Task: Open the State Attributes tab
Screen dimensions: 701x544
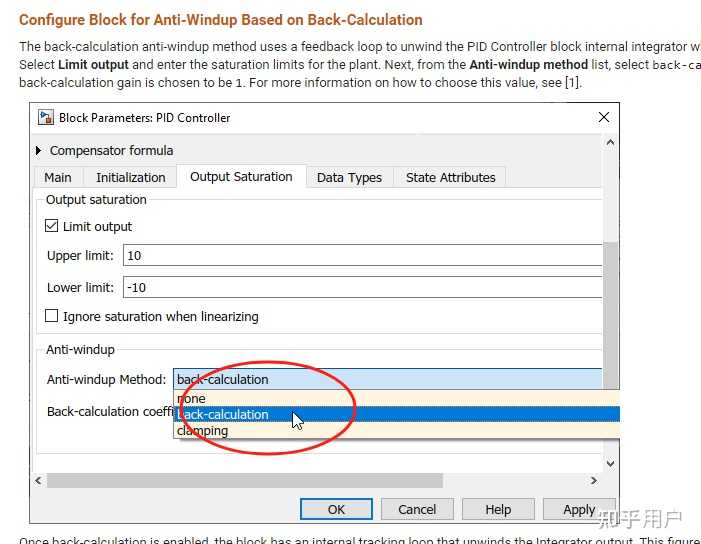Action: [450, 177]
